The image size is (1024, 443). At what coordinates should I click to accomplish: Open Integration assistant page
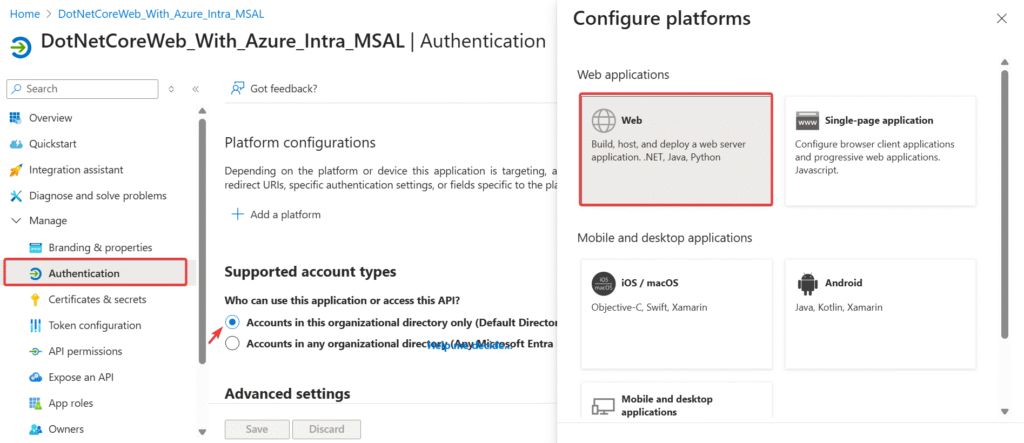(76, 170)
